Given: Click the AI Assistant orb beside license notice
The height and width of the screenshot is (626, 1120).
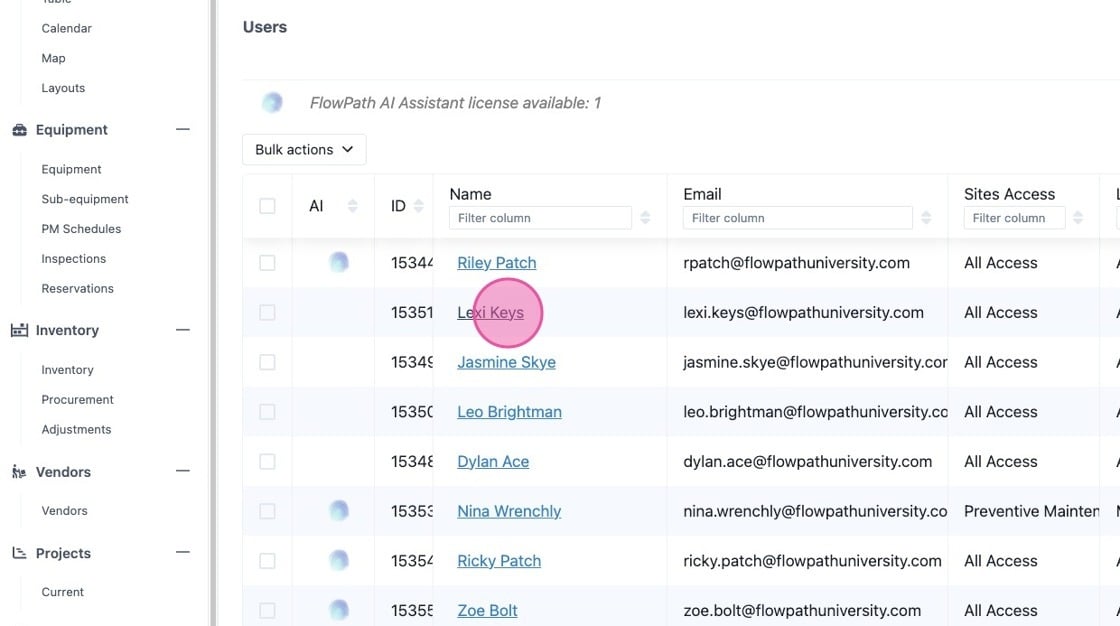Looking at the screenshot, I should click(272, 103).
